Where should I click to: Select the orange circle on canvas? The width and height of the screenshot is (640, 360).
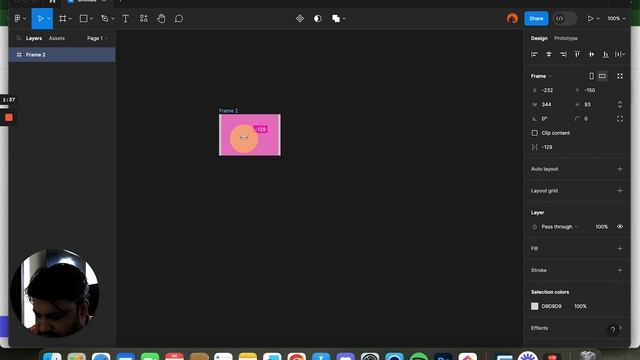click(244, 139)
